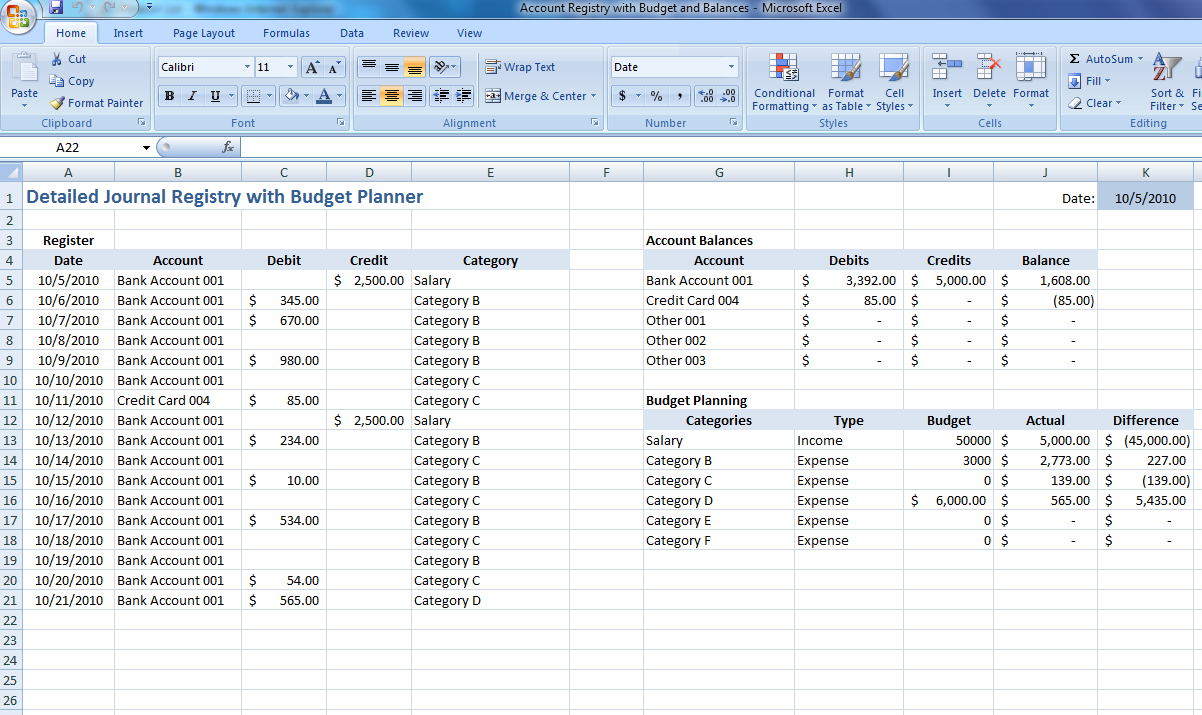
Task: Decrease the cell indent
Action: tap(440, 96)
